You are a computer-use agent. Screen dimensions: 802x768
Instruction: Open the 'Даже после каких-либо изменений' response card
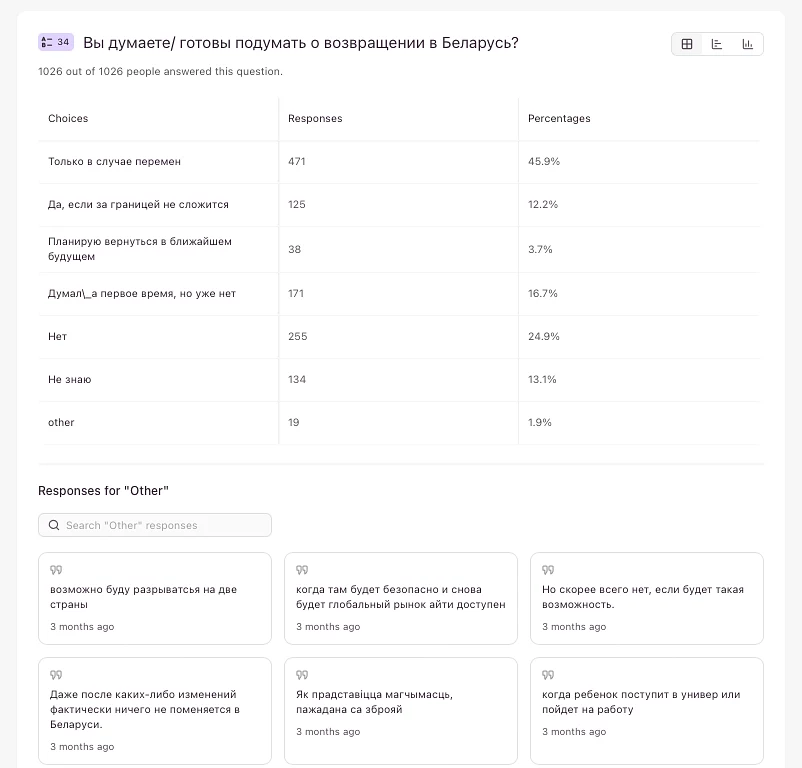pos(155,710)
